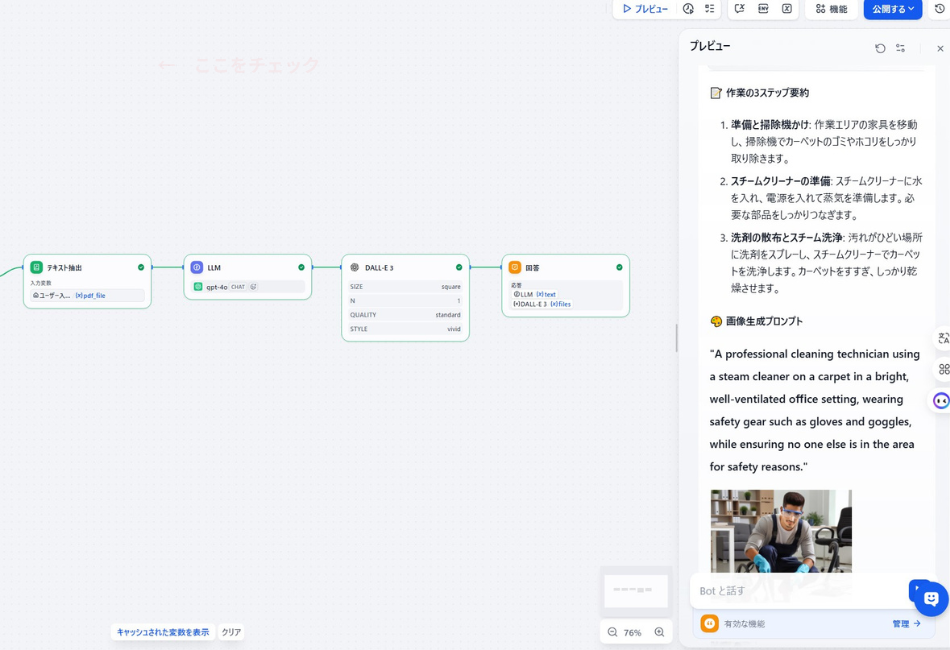Open the support chat bubble at bottom right
The height and width of the screenshot is (650, 950).
click(929, 597)
